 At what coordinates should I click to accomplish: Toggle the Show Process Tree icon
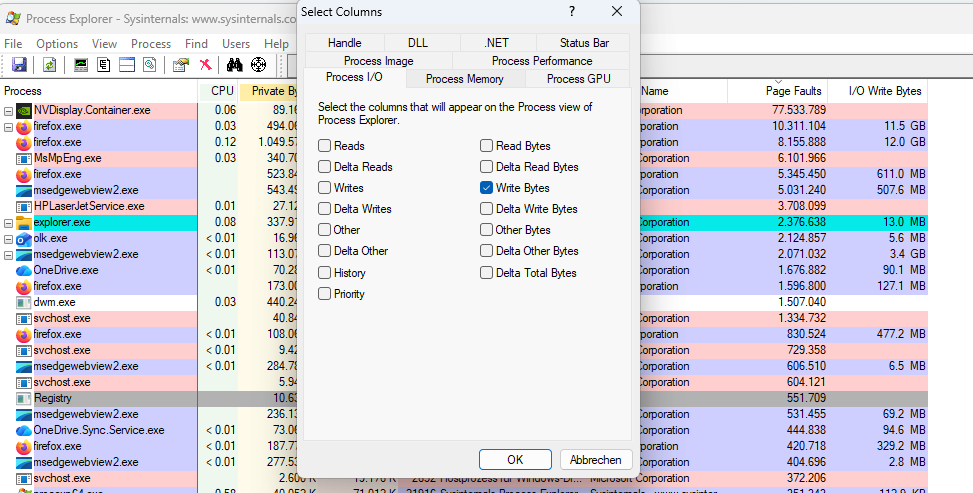click(x=104, y=65)
